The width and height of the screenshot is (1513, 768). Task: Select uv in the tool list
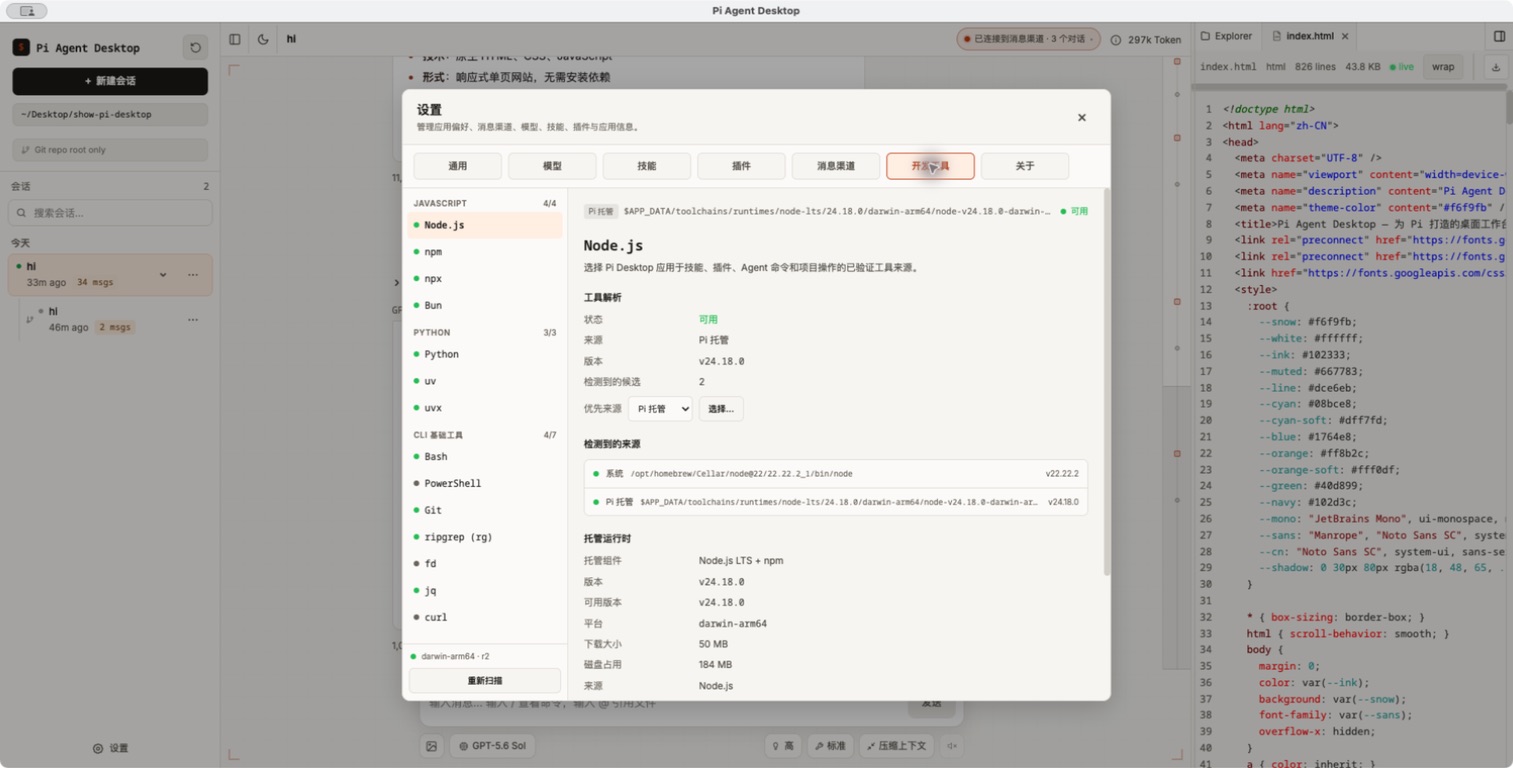485,381
